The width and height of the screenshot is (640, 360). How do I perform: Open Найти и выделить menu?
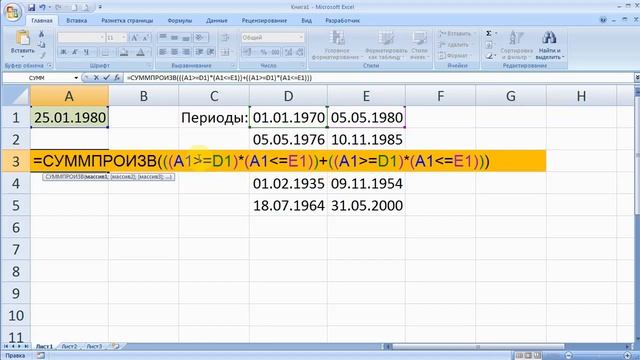click(x=549, y=45)
